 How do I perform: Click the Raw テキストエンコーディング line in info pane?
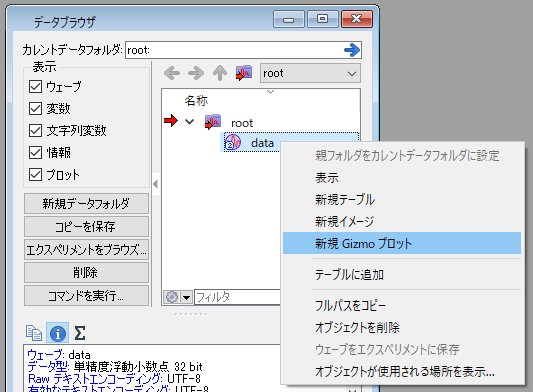point(114,378)
